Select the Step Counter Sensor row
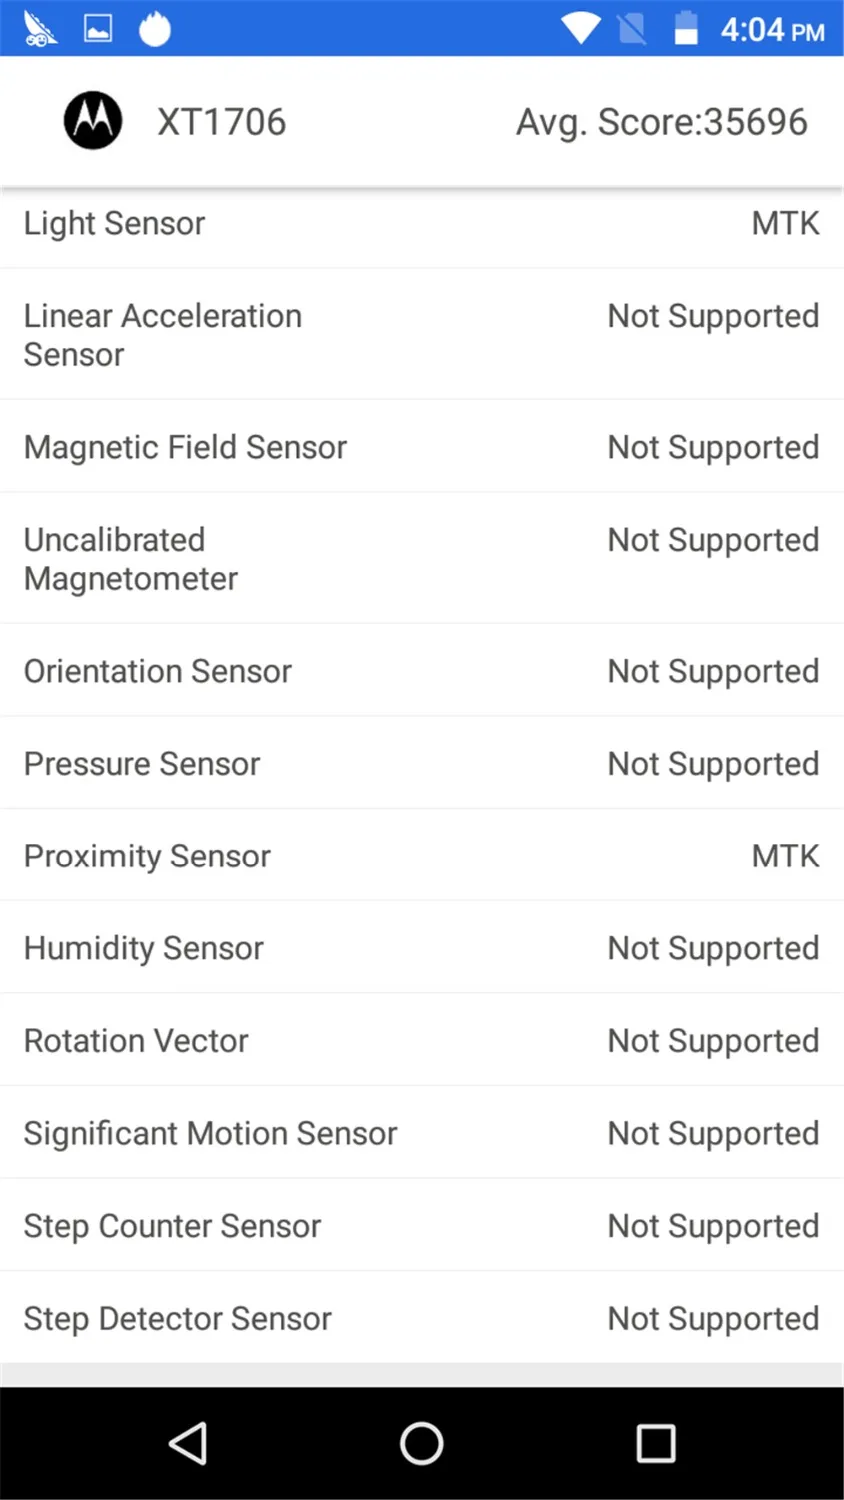The image size is (844, 1500). tap(422, 1225)
